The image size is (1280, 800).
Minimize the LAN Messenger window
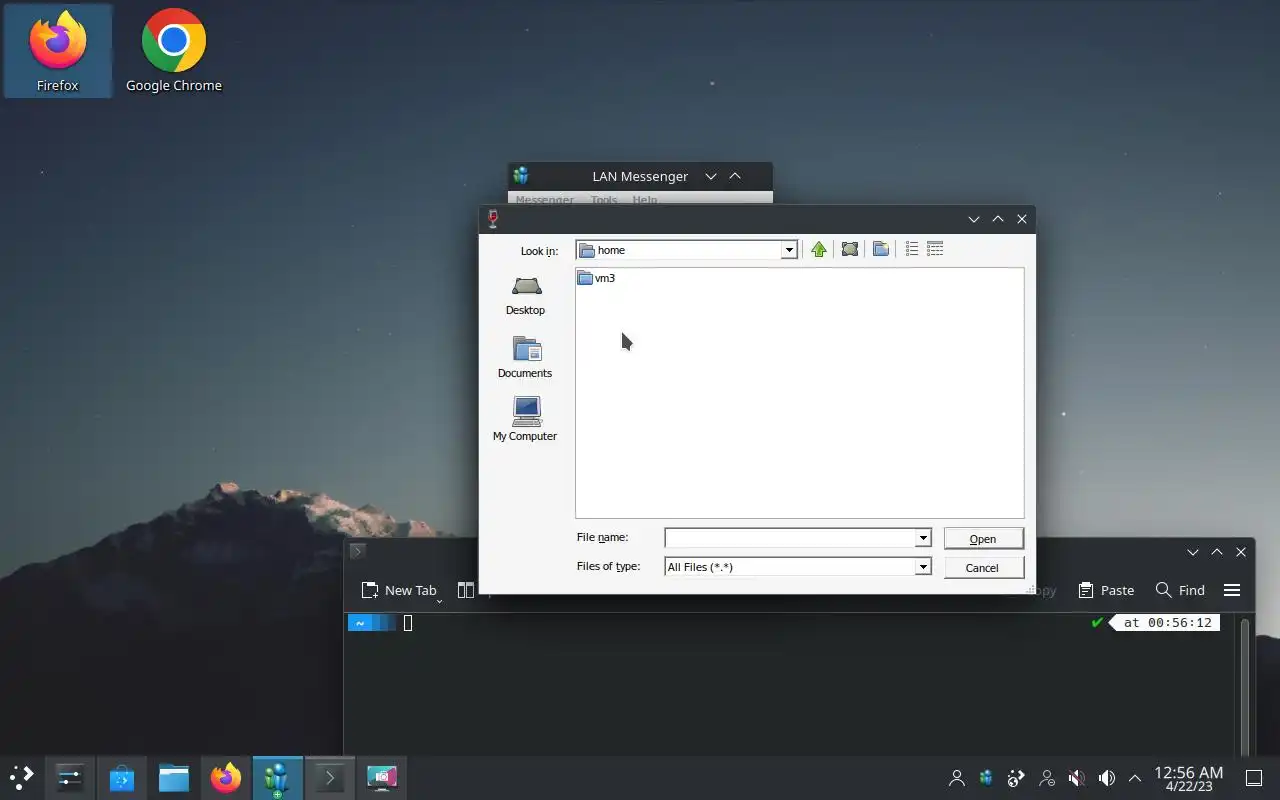[x=711, y=176]
